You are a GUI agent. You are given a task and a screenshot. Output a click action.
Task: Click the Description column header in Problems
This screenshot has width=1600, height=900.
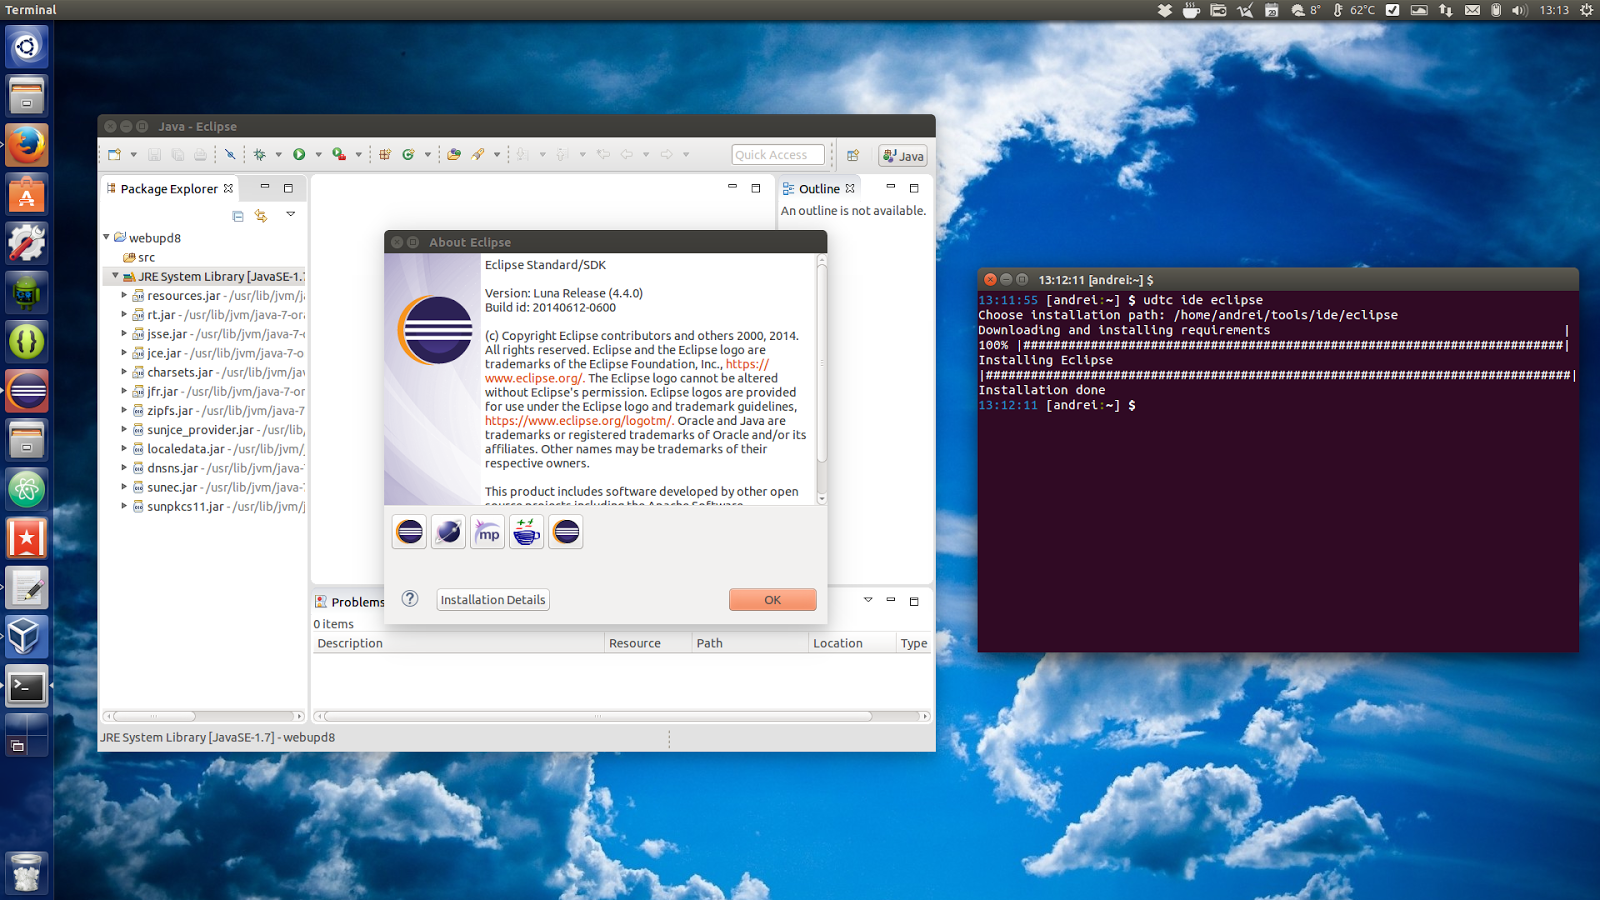458,643
